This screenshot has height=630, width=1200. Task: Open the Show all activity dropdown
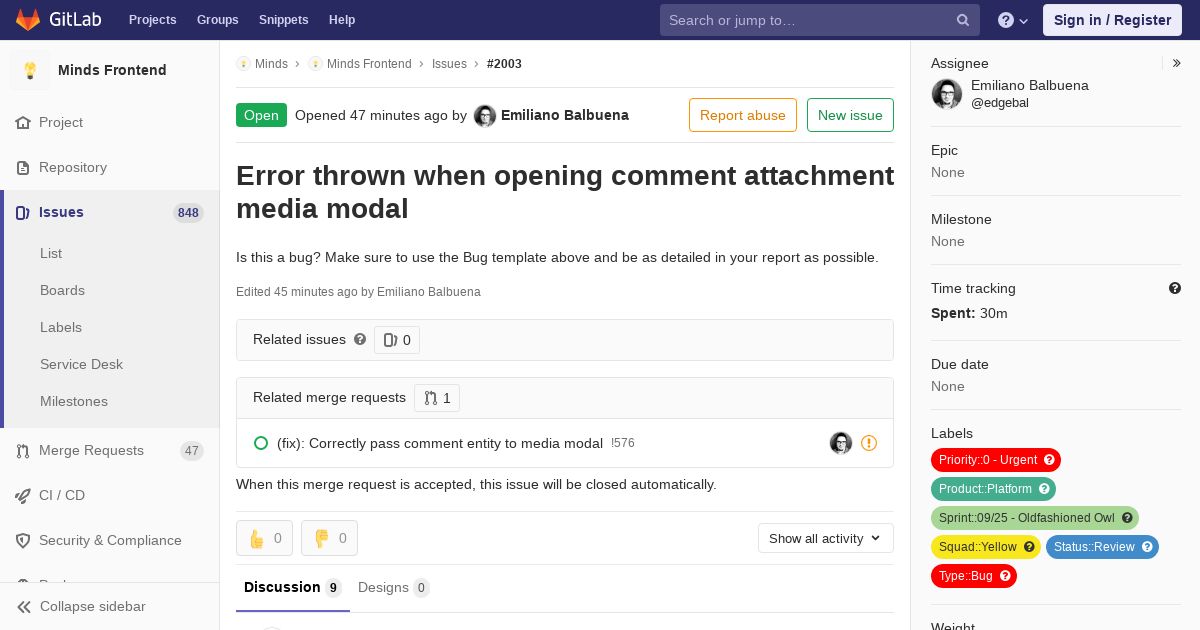[826, 538]
